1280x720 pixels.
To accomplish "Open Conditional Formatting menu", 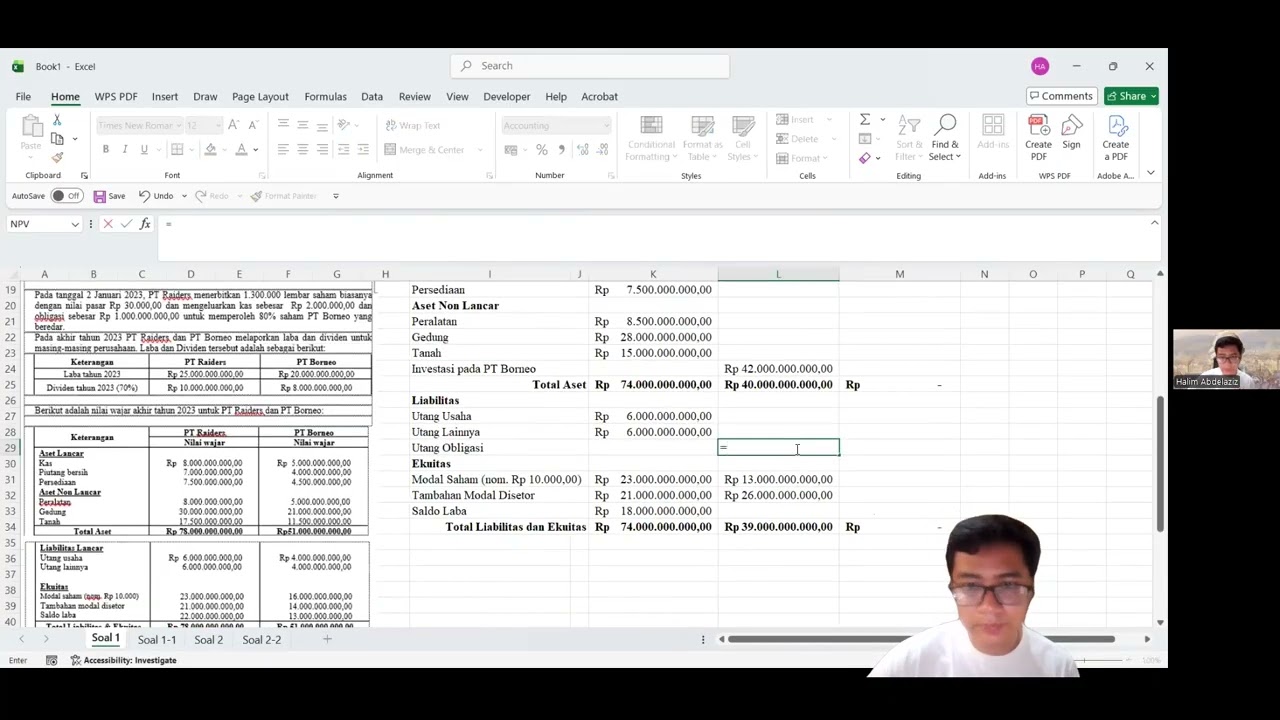I will coord(651,139).
